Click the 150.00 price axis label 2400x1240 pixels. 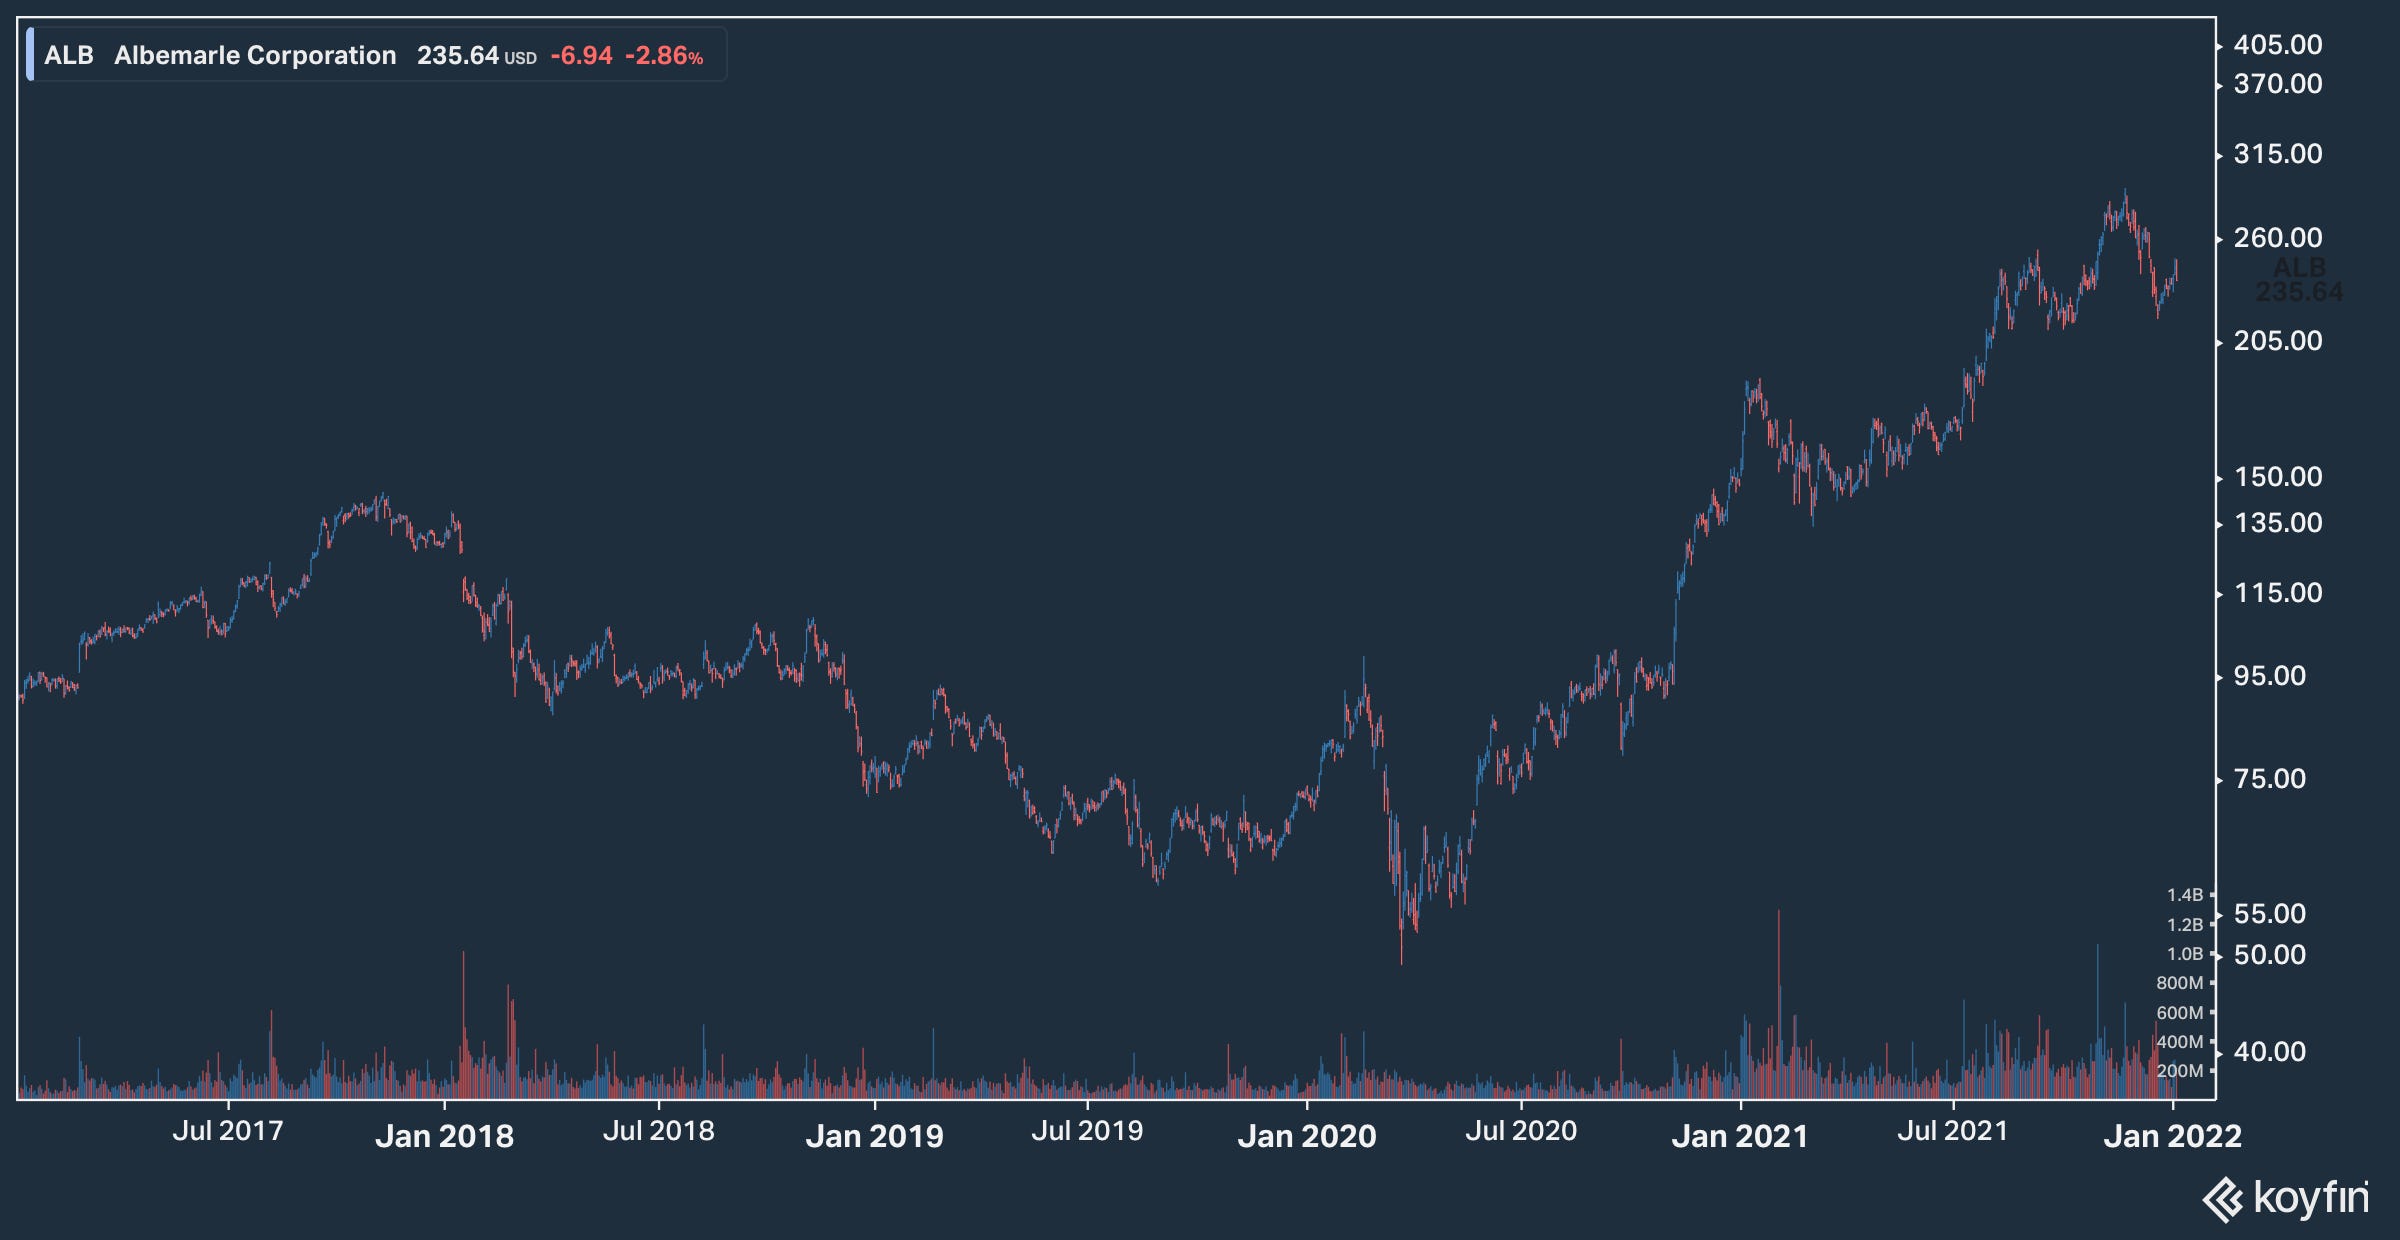pos(2278,477)
